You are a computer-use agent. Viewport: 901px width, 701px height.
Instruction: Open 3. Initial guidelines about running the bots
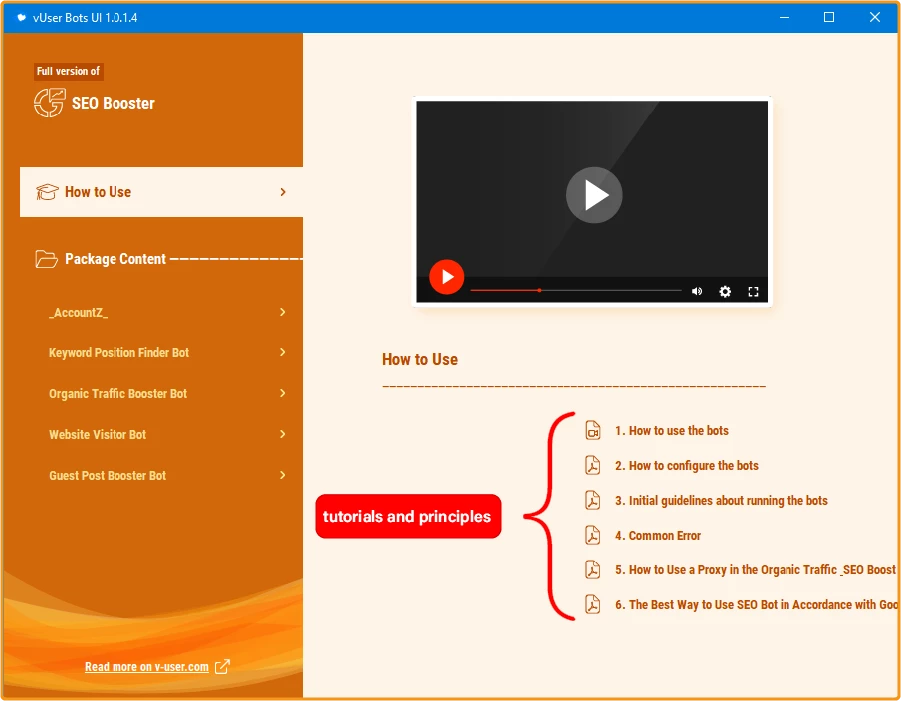(x=721, y=500)
